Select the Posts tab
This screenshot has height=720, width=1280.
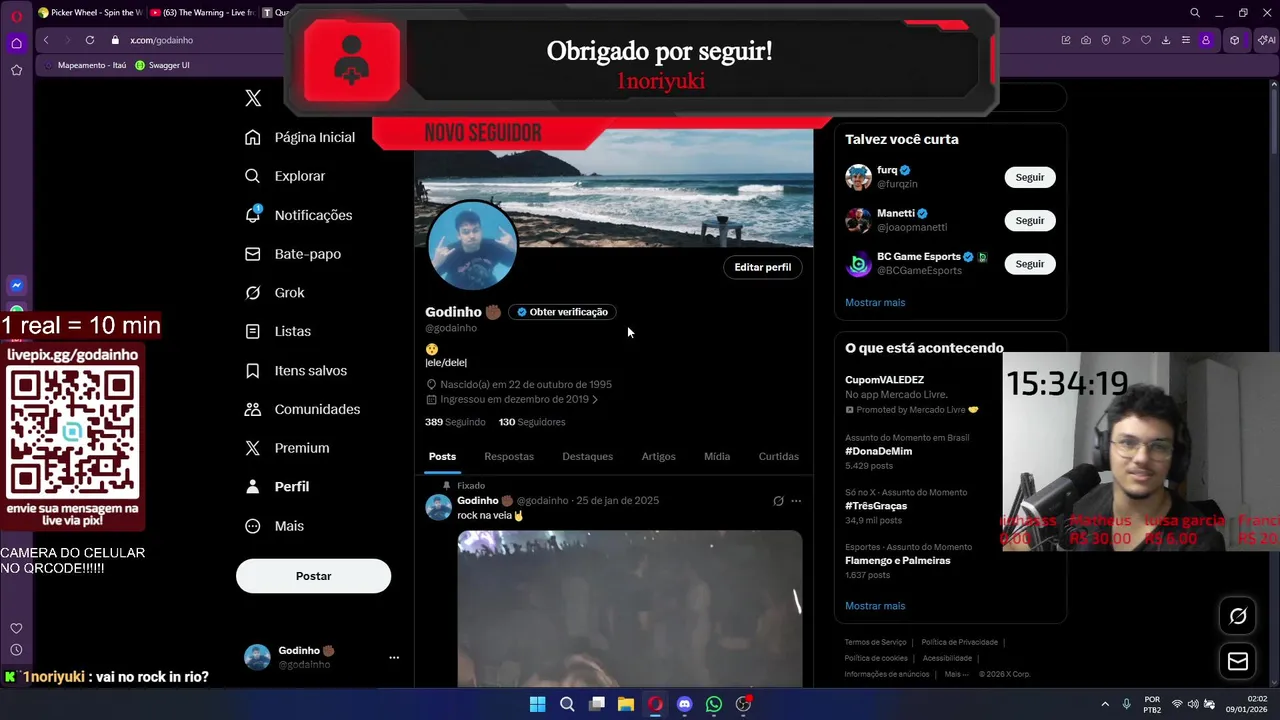[x=442, y=456]
